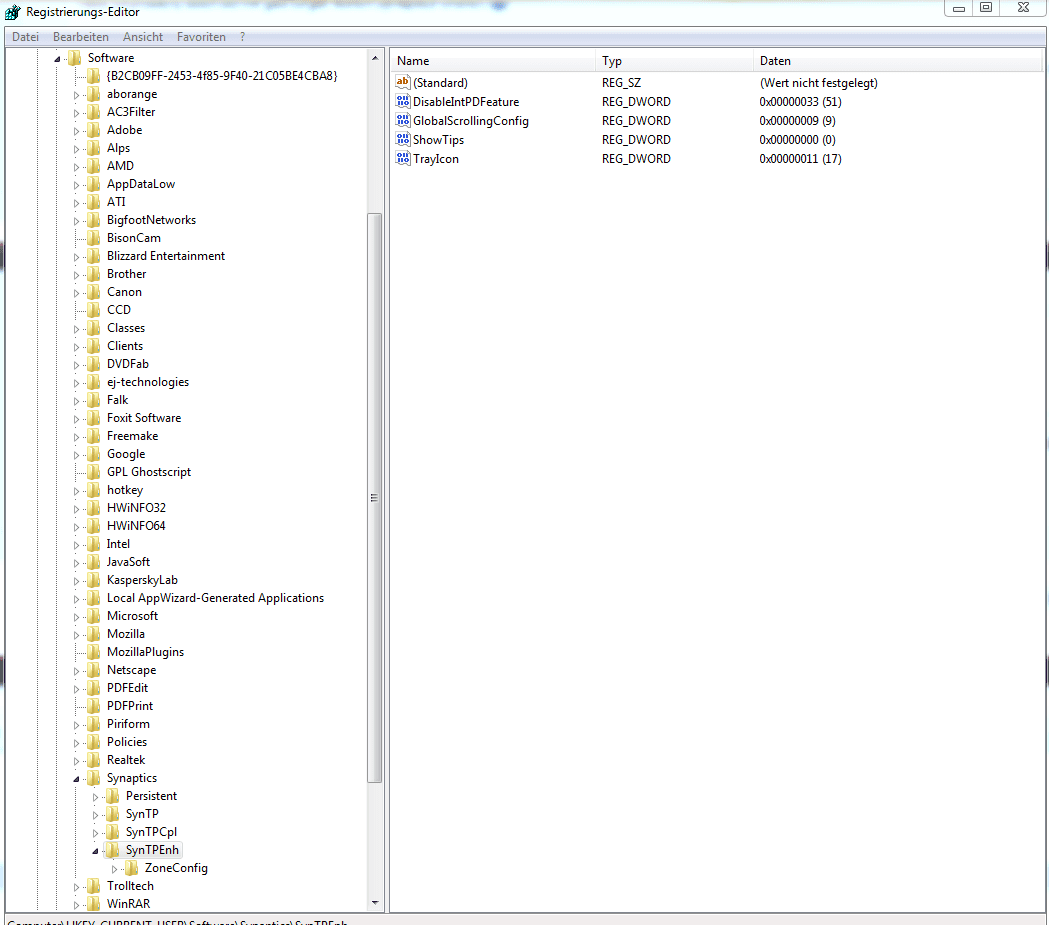This screenshot has width=1049, height=925.
Task: Select the GPL Ghostscript key
Action: pos(149,472)
